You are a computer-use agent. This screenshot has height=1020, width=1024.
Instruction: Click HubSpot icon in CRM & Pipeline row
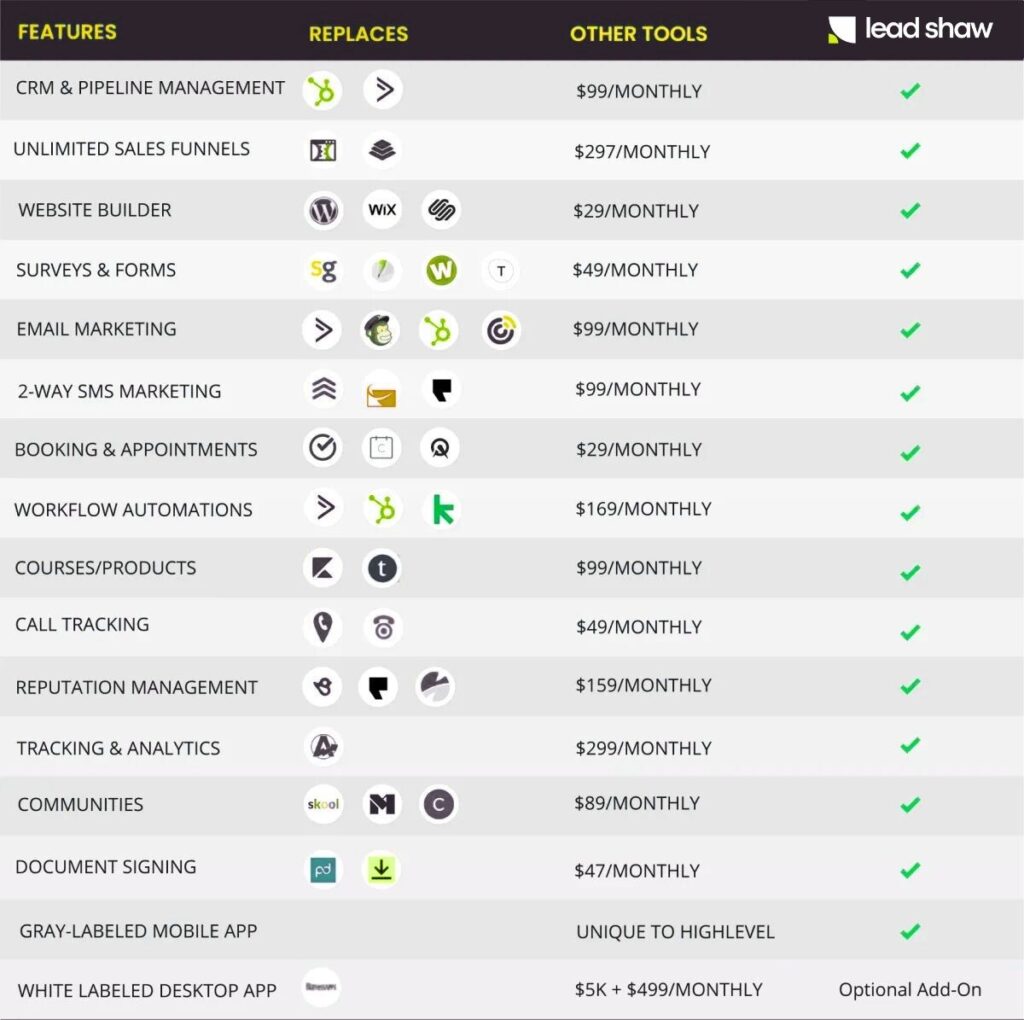pos(322,91)
